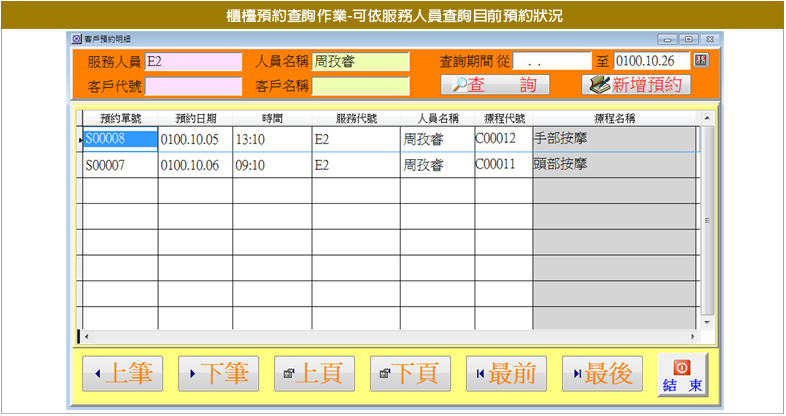The width and height of the screenshot is (786, 416).
Task: Click 新增預約 to add appointment
Action: point(636,85)
